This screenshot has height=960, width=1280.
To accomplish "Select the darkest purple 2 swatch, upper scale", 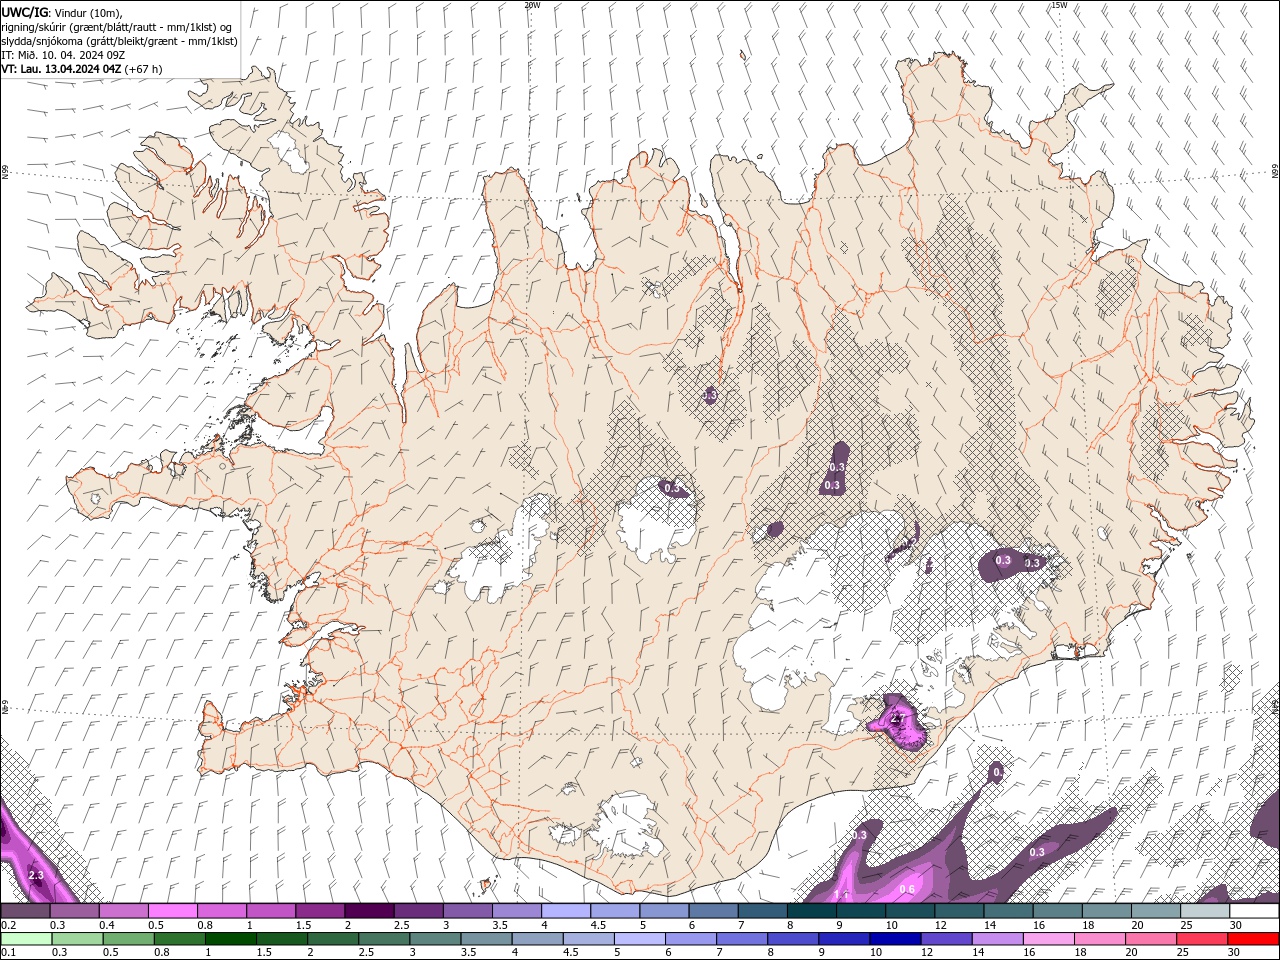I will (369, 911).
